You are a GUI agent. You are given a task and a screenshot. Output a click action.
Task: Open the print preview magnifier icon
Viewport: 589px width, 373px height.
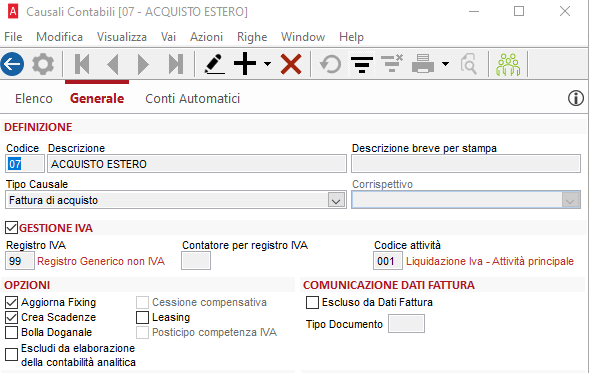point(468,64)
